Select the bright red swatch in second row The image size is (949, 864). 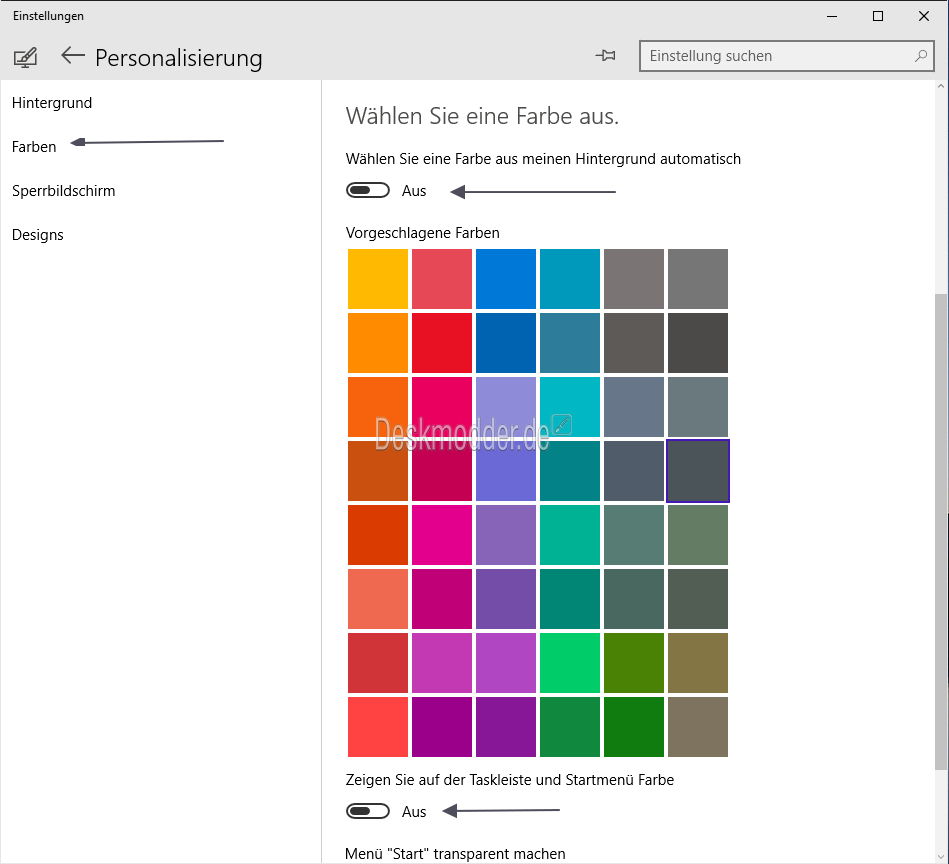442,343
